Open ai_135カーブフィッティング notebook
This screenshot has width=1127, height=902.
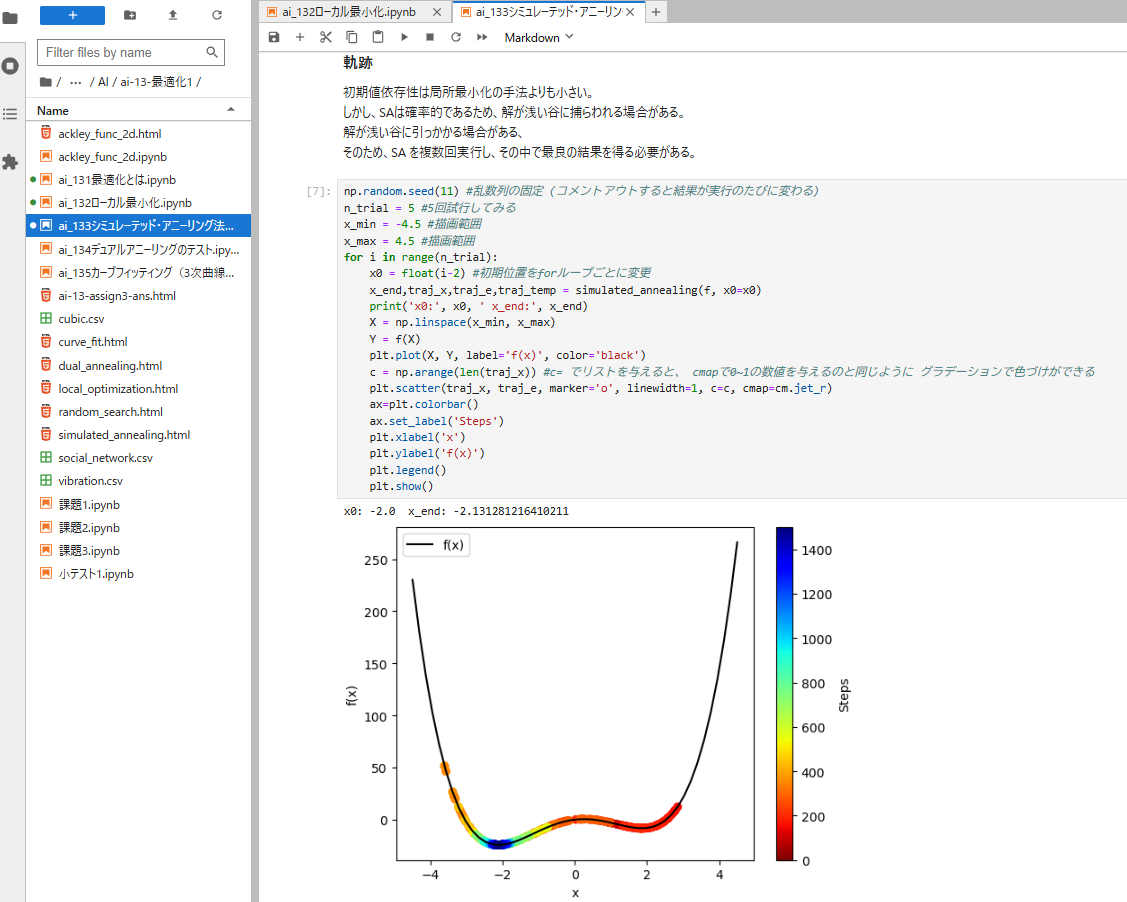click(x=139, y=272)
